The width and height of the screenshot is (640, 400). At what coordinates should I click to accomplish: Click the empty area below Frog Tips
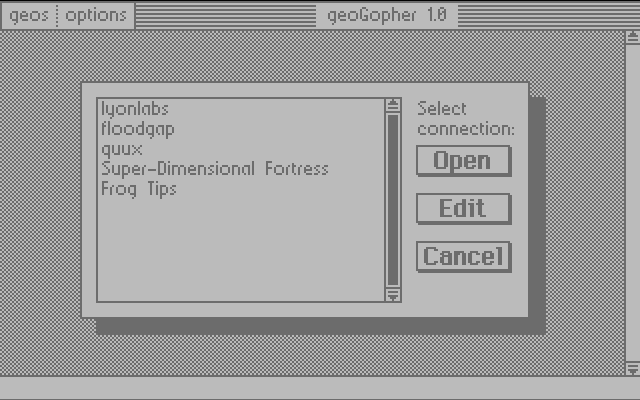click(x=241, y=250)
